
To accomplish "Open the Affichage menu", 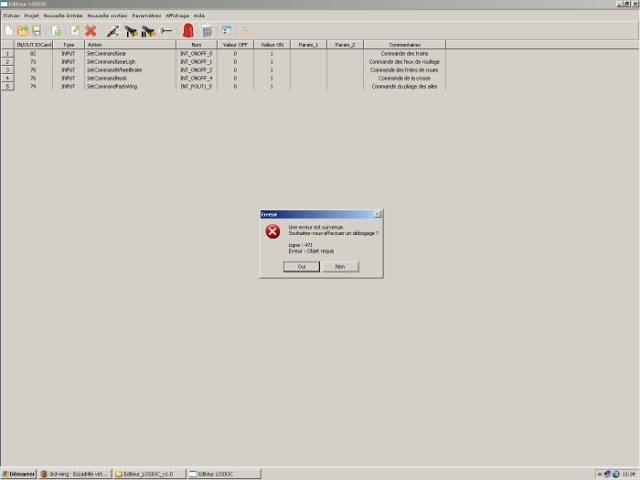I will point(177,16).
